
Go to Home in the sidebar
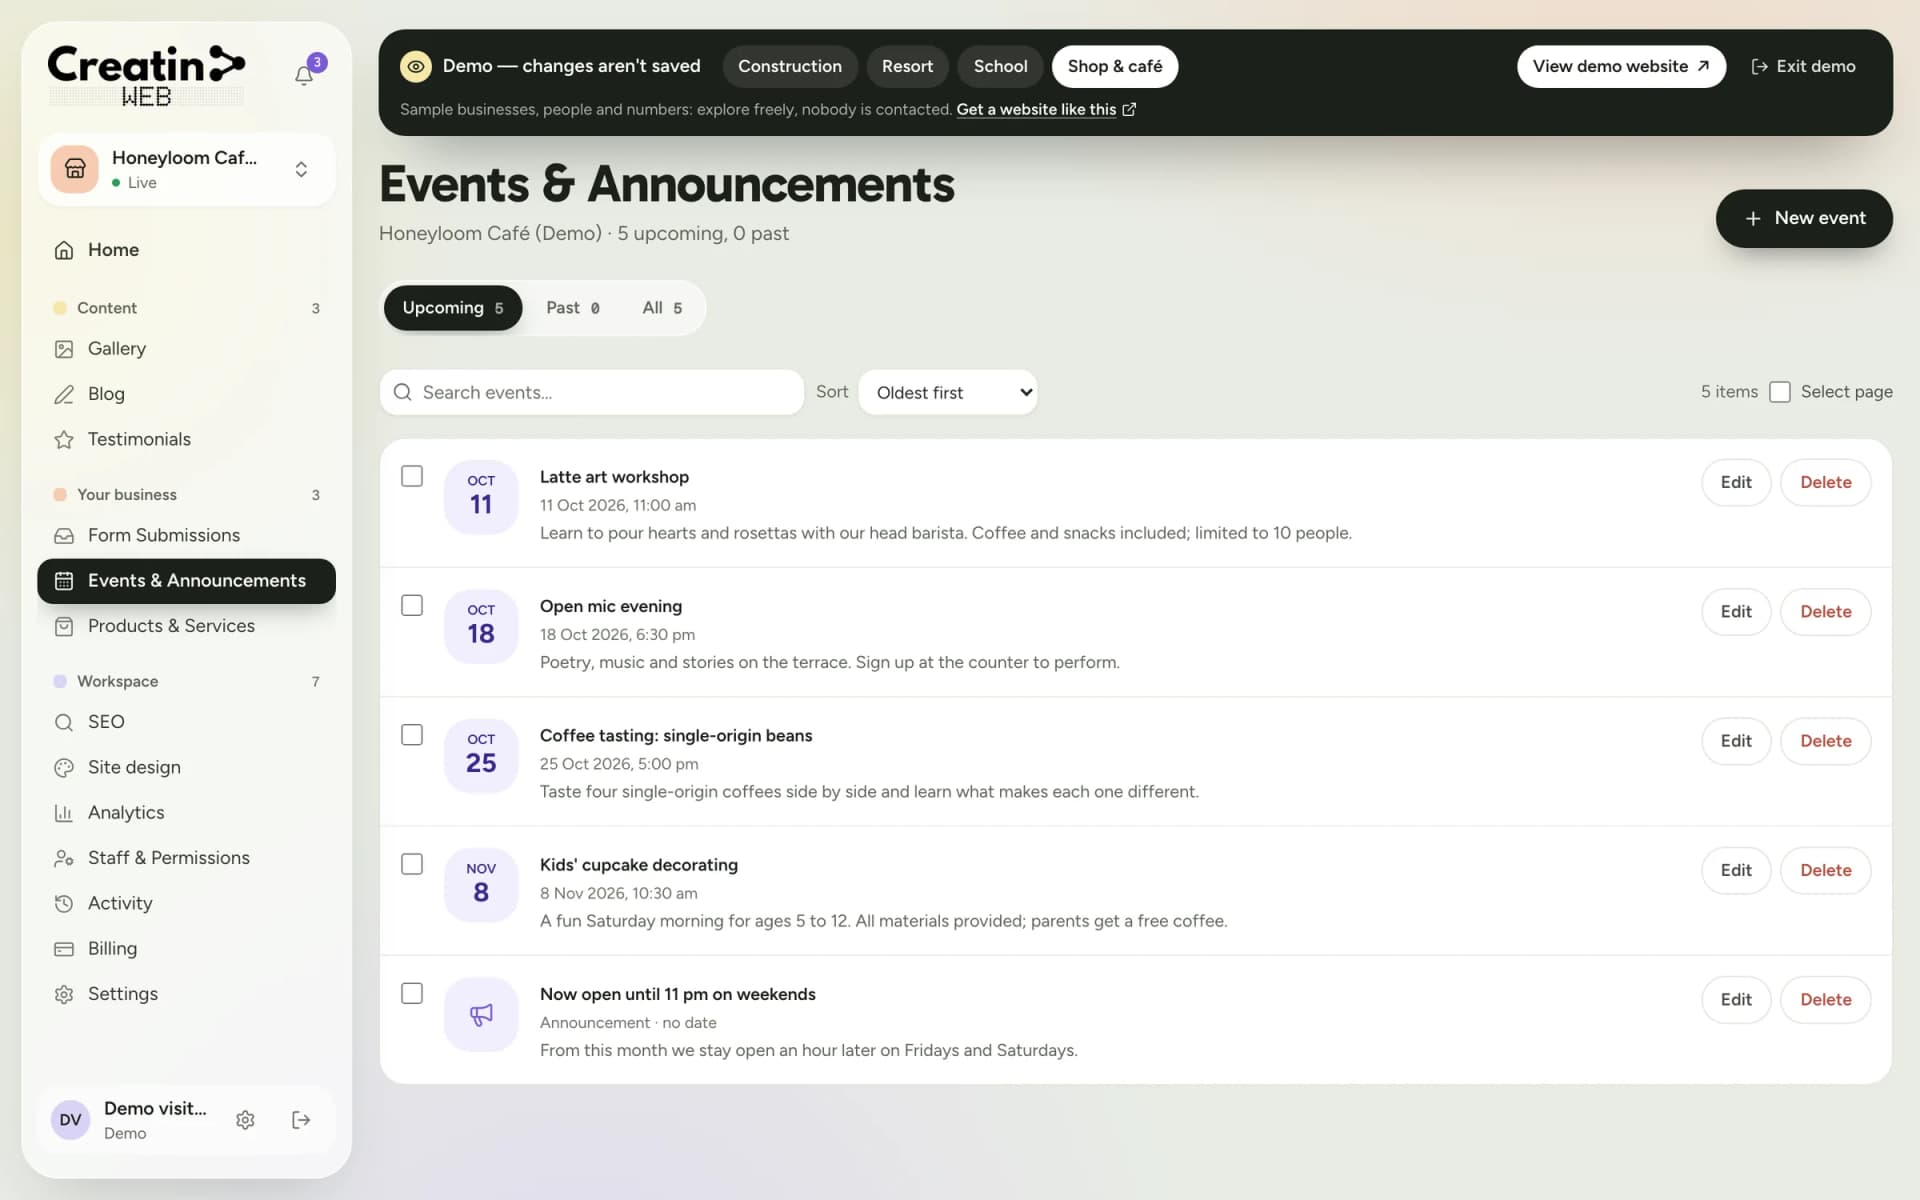click(x=186, y=250)
